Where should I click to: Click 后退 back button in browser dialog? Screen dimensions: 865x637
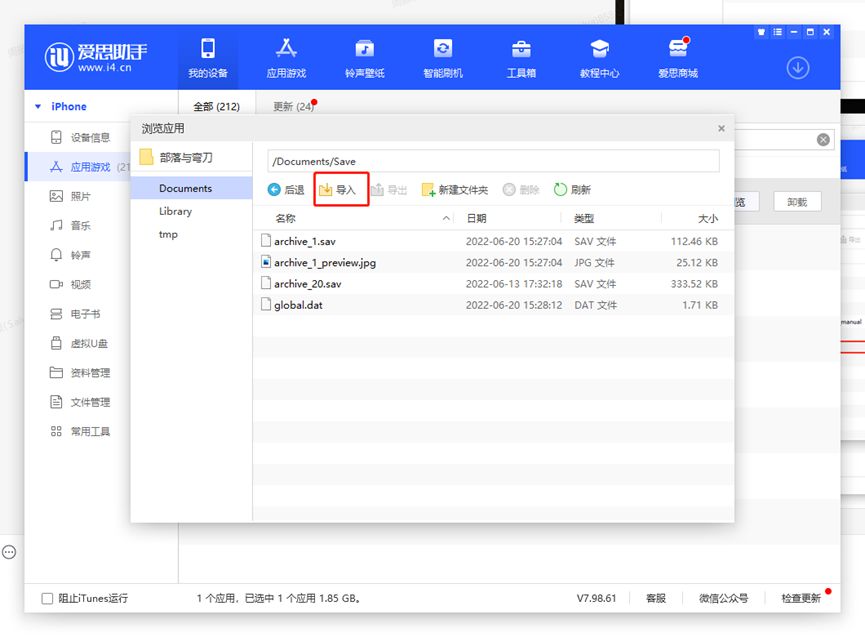point(286,190)
